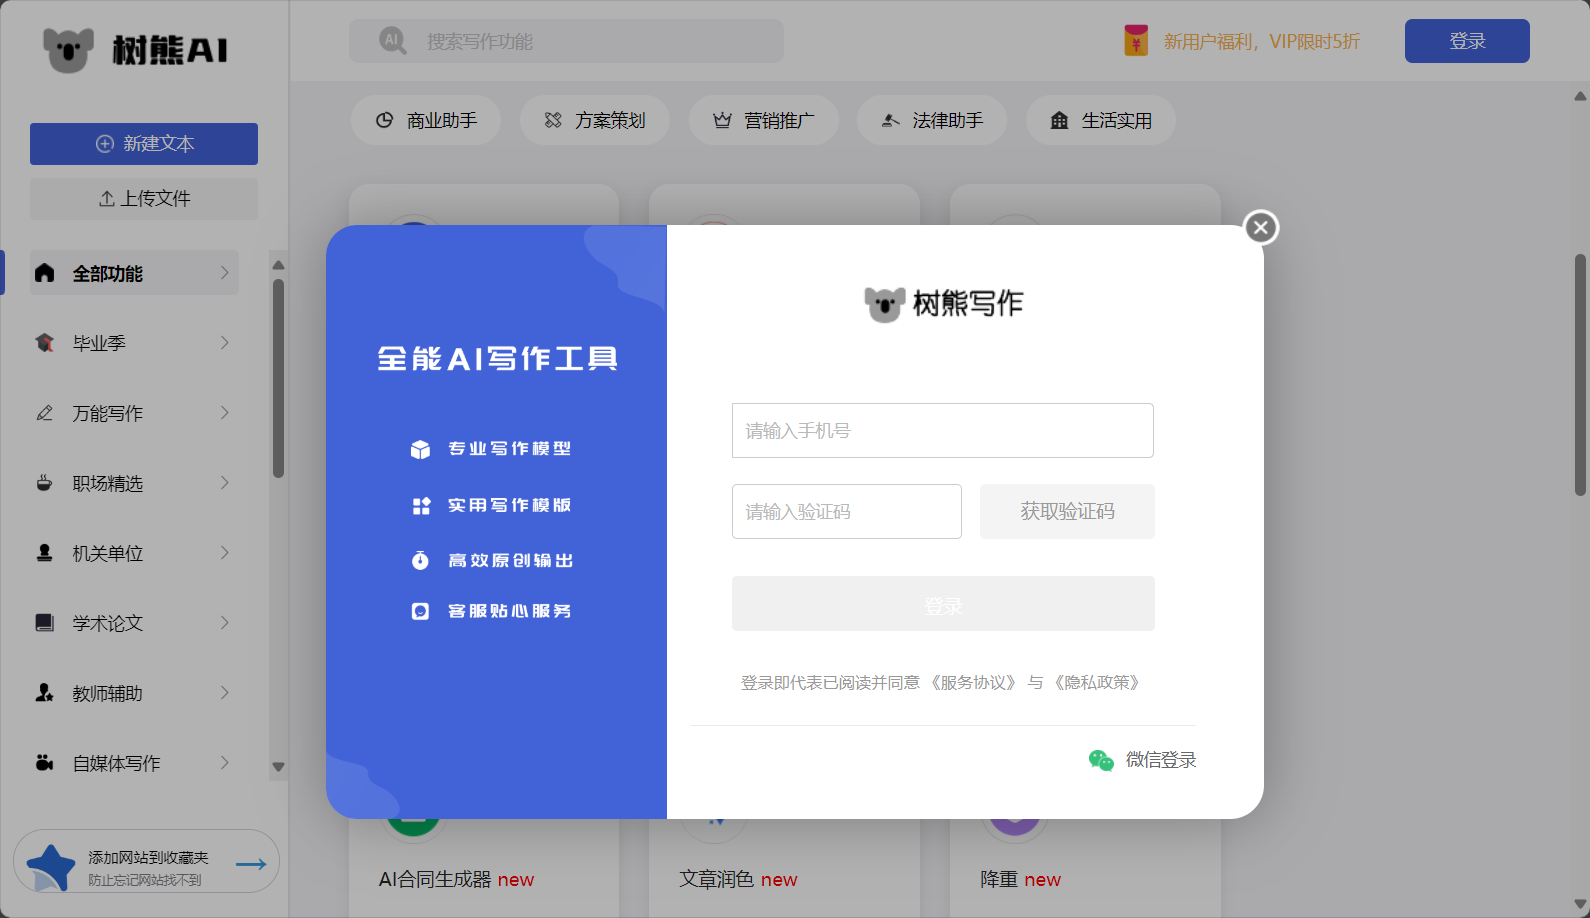The image size is (1590, 918).
Task: Expand the 学术论文 chevron
Action: (225, 623)
